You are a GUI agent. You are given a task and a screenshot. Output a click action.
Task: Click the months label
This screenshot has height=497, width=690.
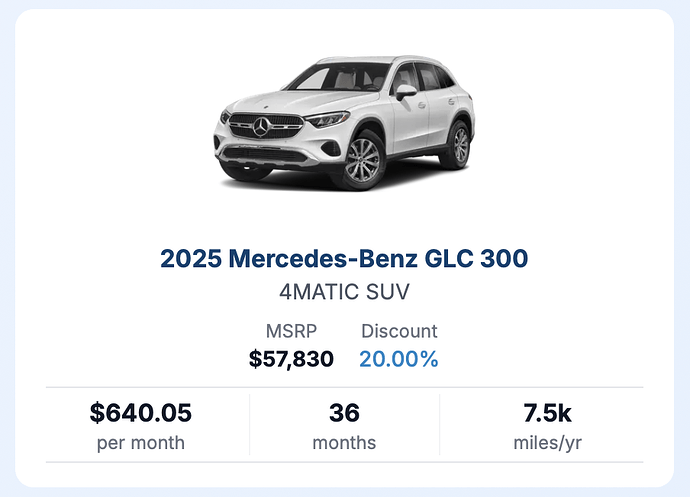pos(344,443)
